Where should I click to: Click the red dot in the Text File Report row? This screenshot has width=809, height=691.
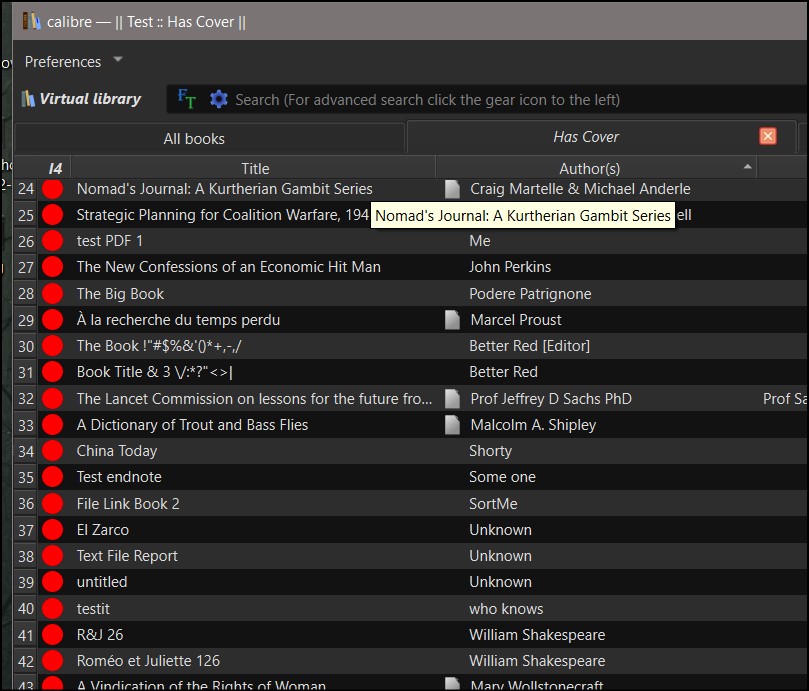[53, 555]
